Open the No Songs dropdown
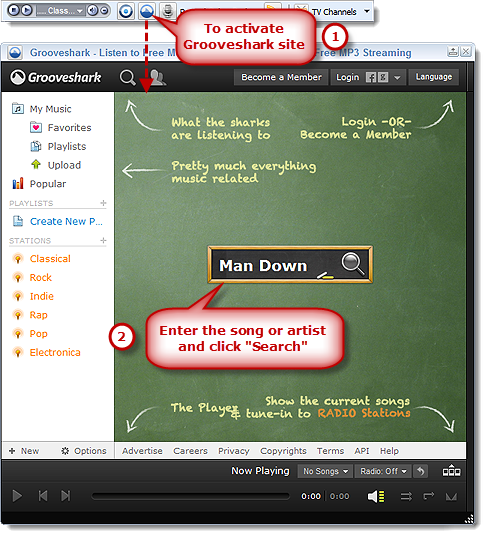 point(325,471)
